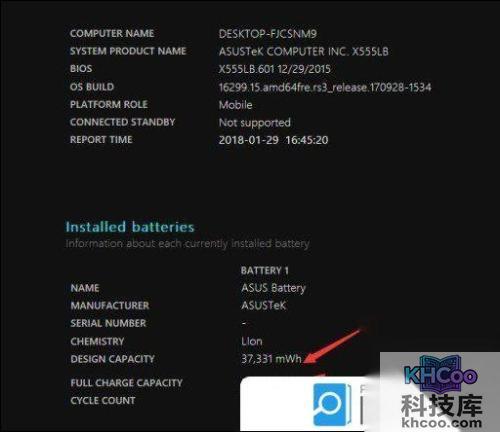The height and width of the screenshot is (432, 500).
Task: Click the MANUFACTURER value ASUSTeK
Action: pyautogui.click(x=264, y=305)
